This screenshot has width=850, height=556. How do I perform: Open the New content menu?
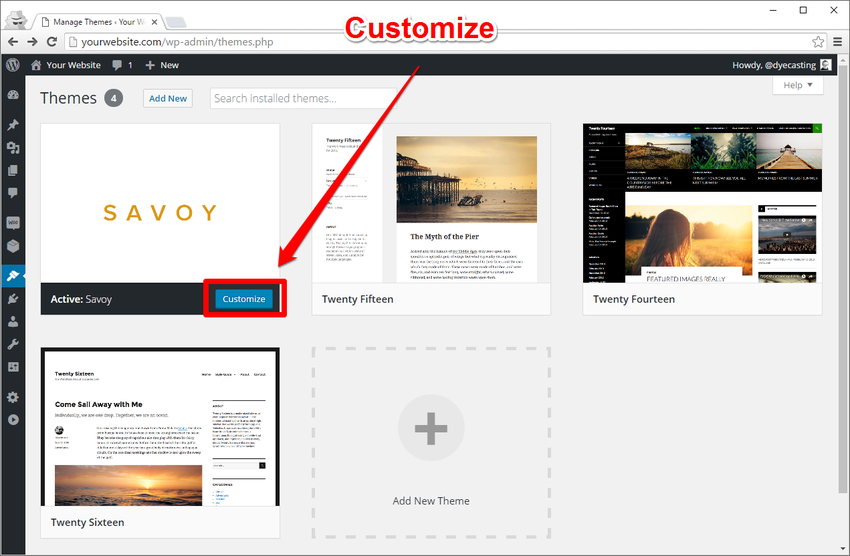[162, 65]
